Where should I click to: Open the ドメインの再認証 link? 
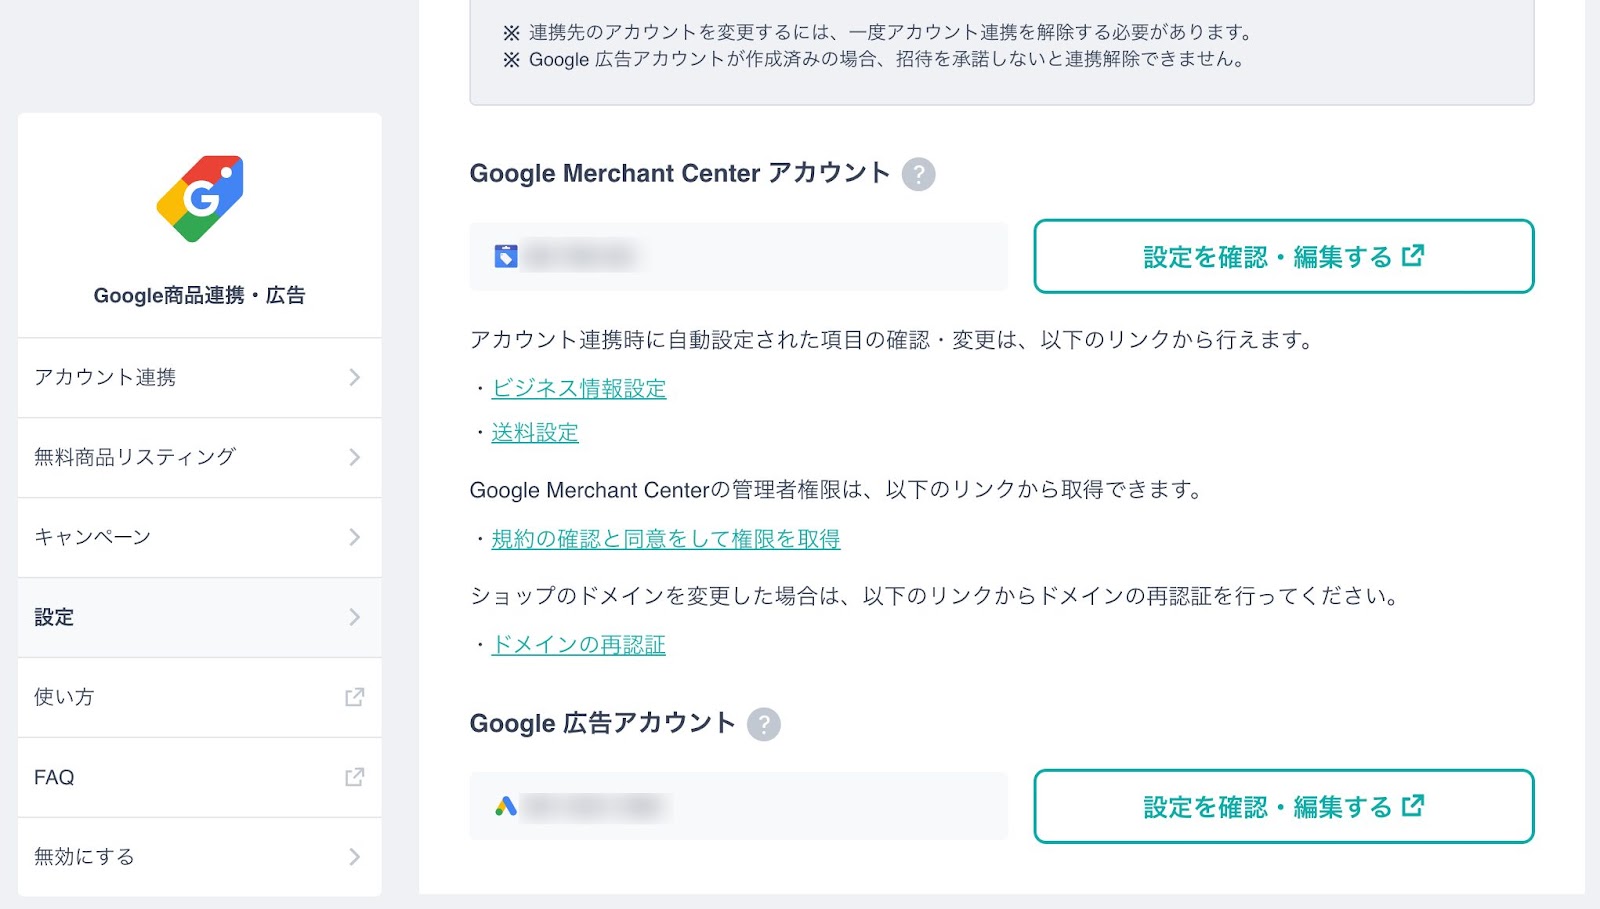click(579, 645)
